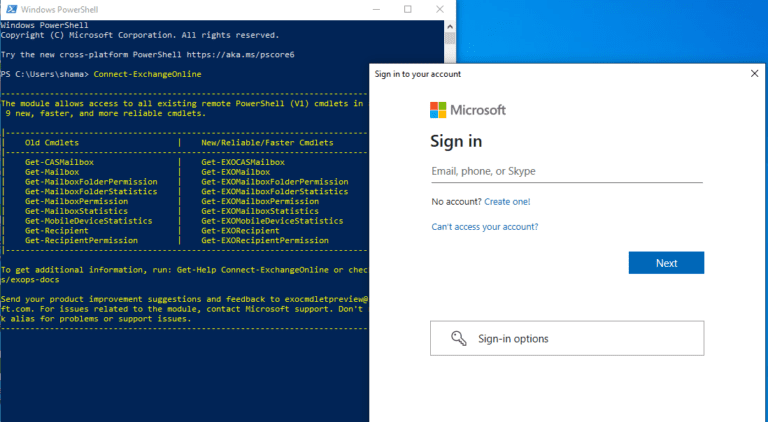Click the Sign in to your account title

tap(418, 74)
